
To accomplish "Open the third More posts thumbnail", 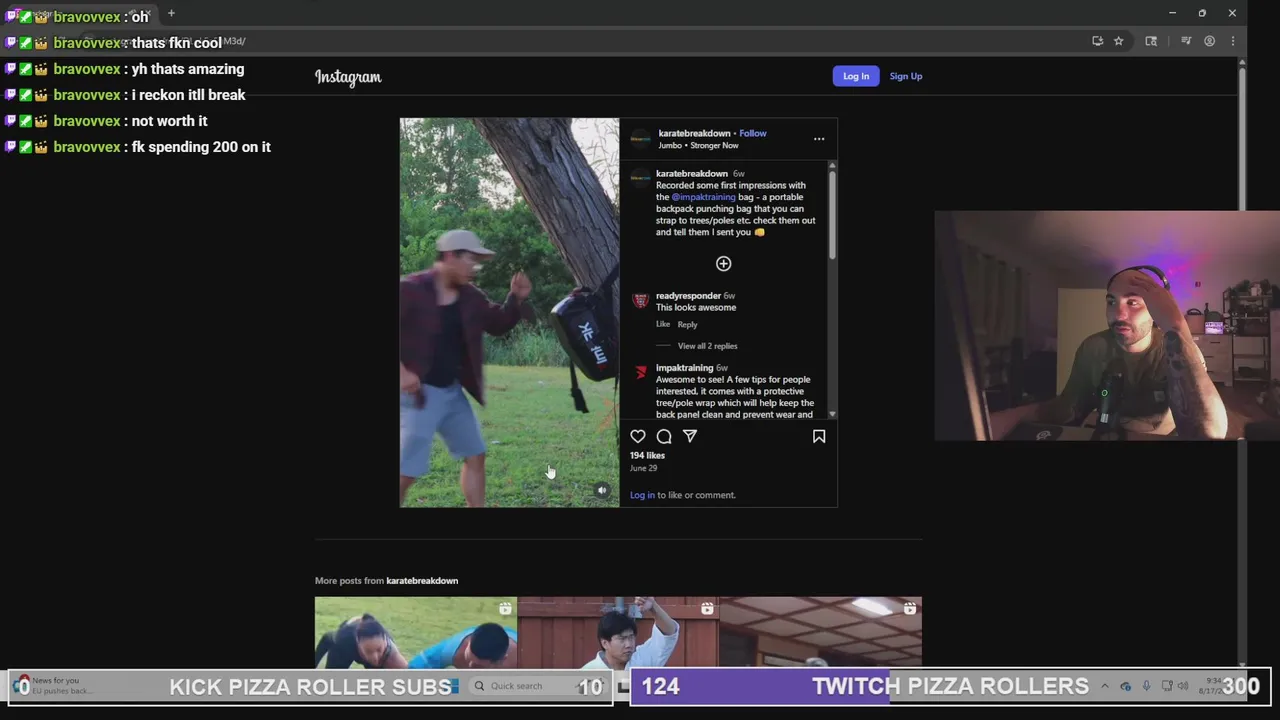I will [x=821, y=632].
